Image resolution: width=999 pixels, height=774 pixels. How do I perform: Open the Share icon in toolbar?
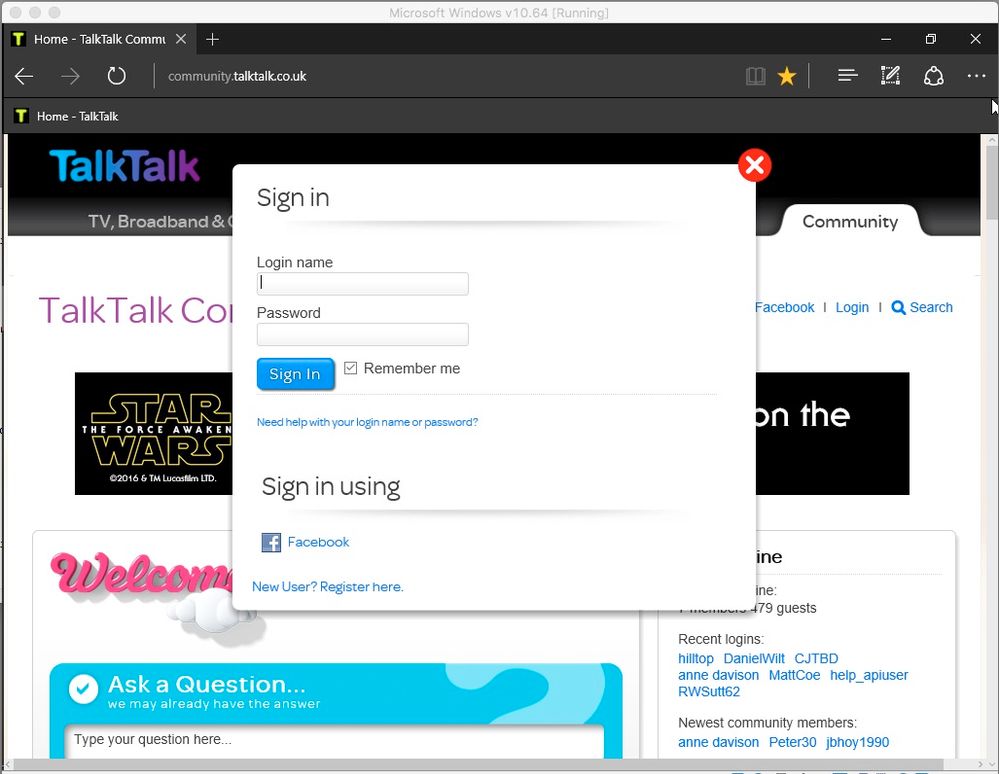click(x=933, y=76)
